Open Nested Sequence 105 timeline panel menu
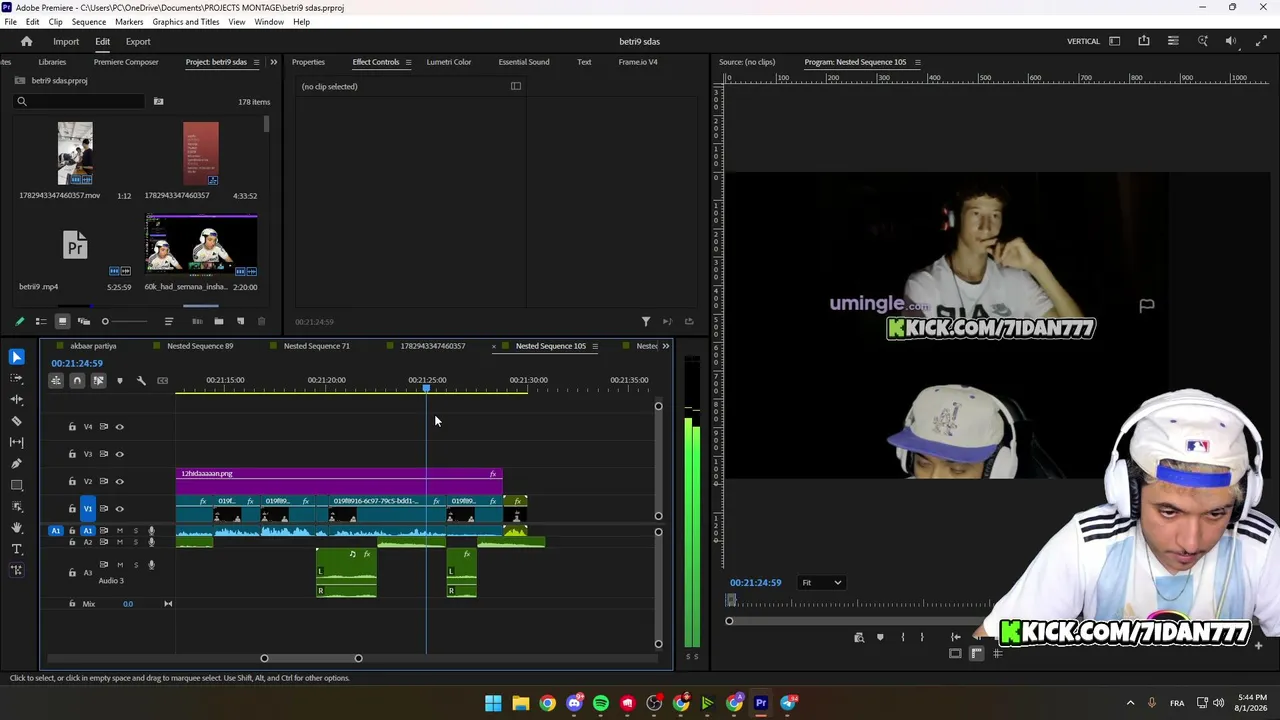Screen dimensions: 1280x720 click(x=595, y=346)
